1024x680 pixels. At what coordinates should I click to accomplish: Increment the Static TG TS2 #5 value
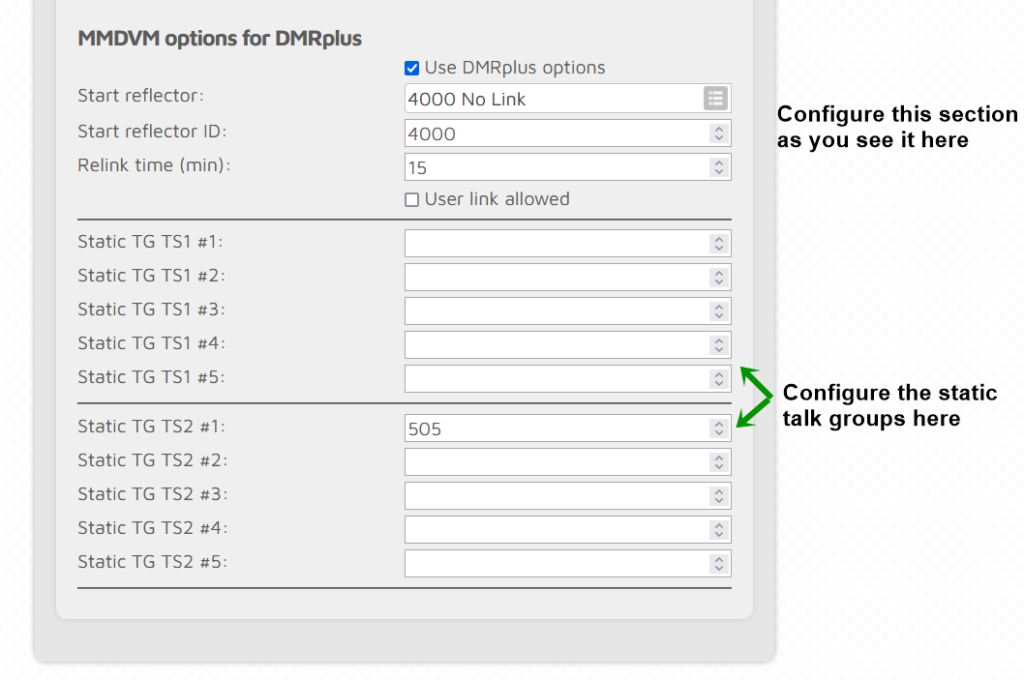[x=718, y=559]
